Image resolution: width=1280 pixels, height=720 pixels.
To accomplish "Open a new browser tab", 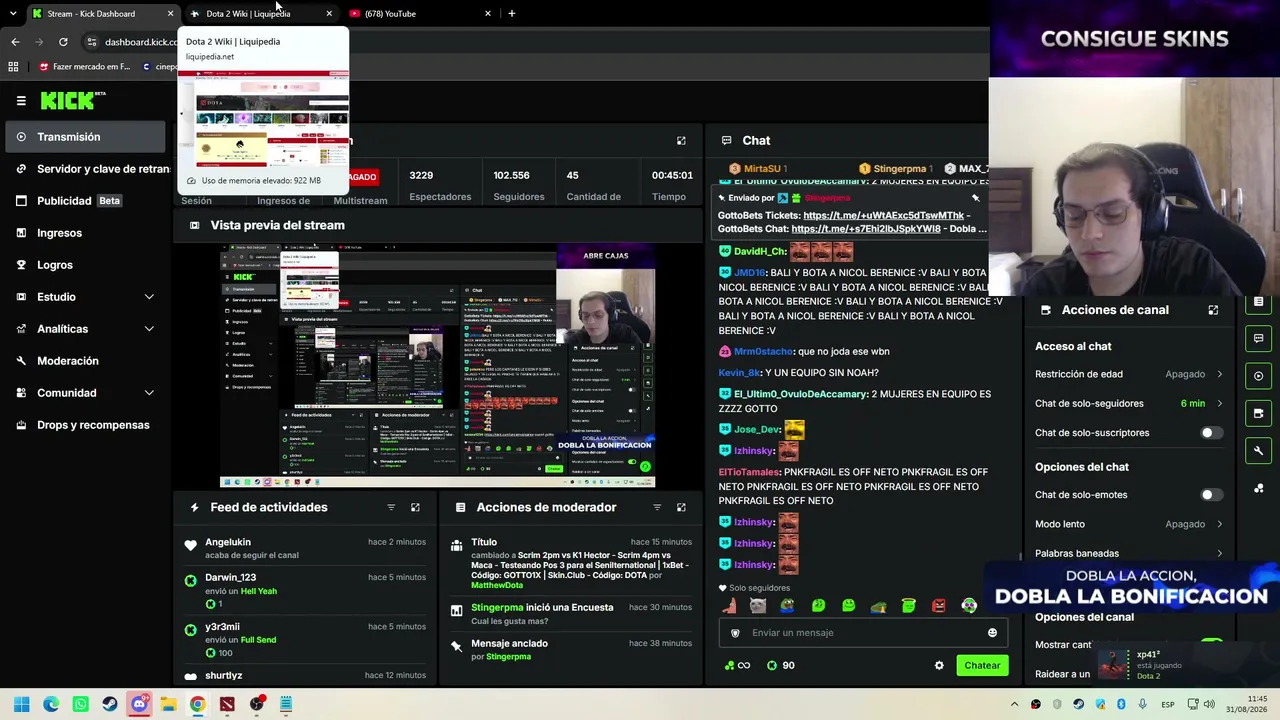I will (x=512, y=14).
